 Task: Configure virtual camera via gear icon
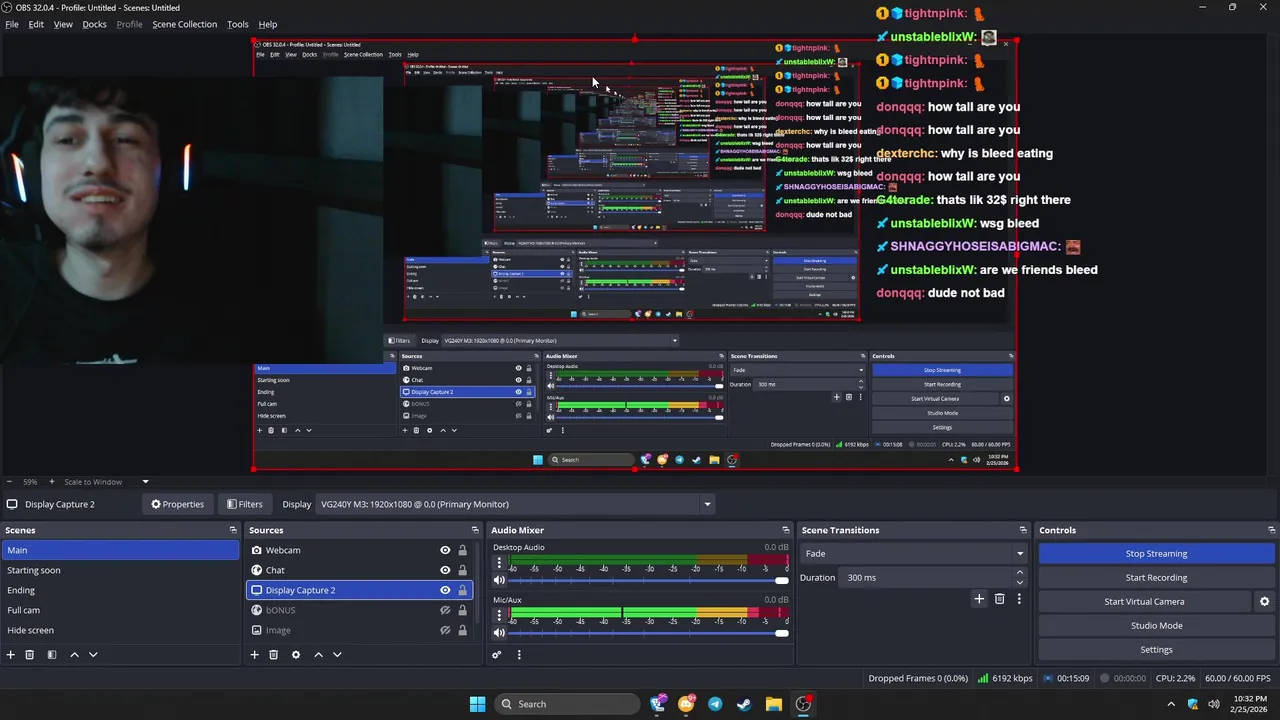[x=1264, y=601]
